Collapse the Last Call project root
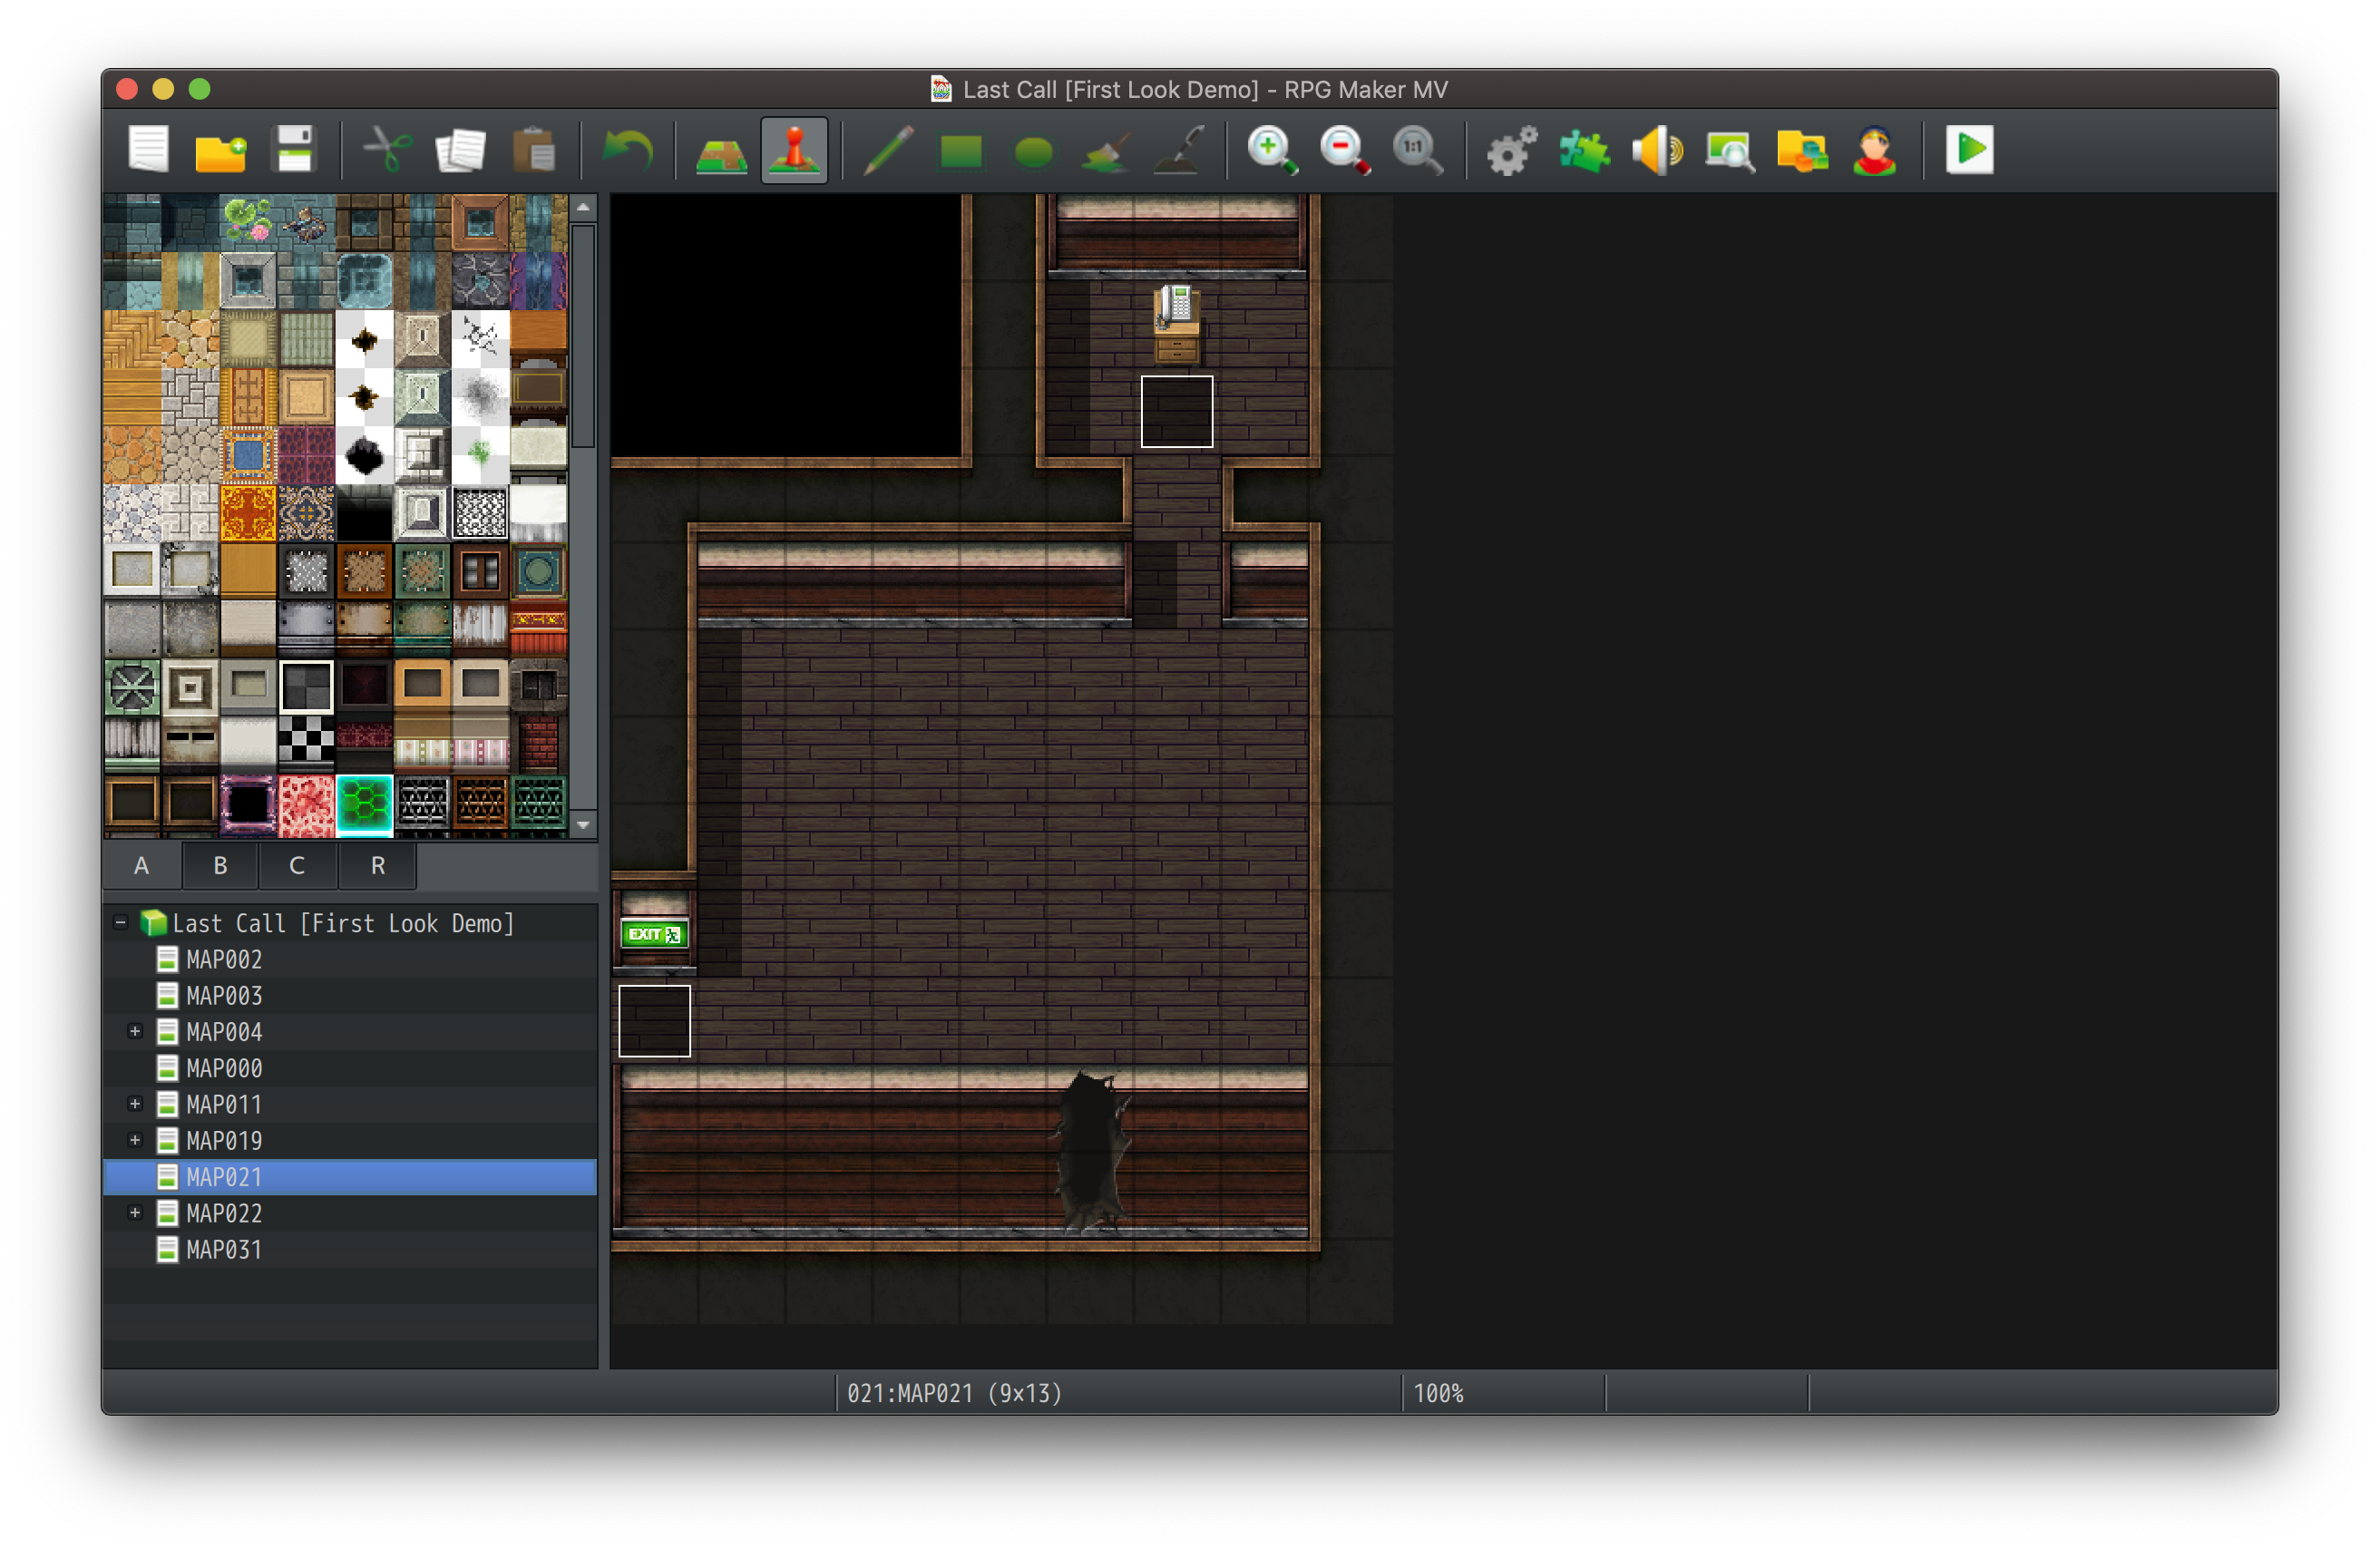This screenshot has width=2380, height=1549. click(x=121, y=922)
